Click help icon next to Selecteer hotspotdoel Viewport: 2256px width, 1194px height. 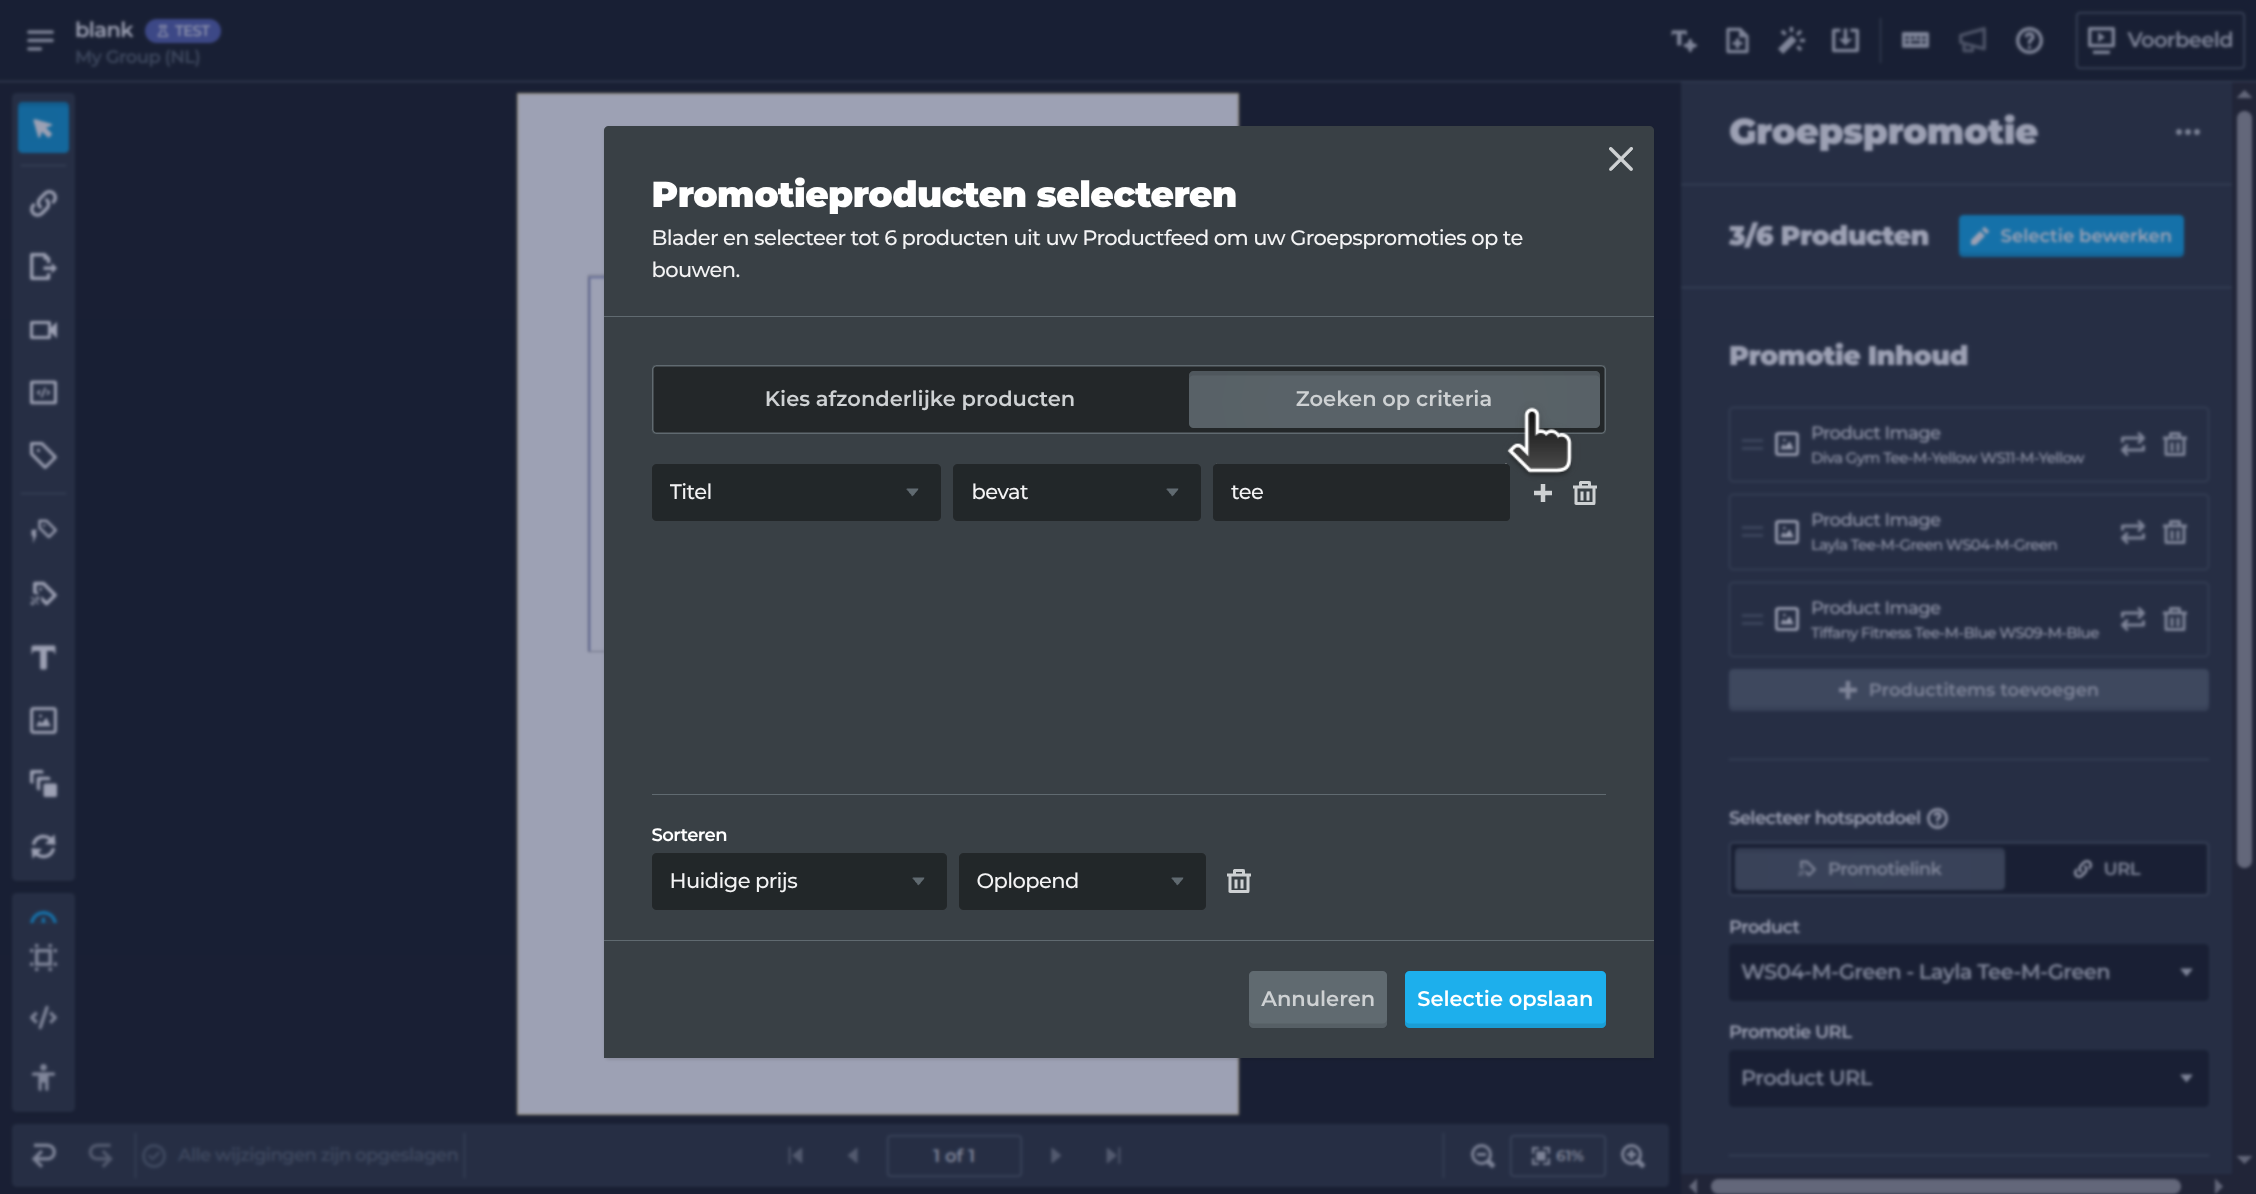(x=1937, y=818)
